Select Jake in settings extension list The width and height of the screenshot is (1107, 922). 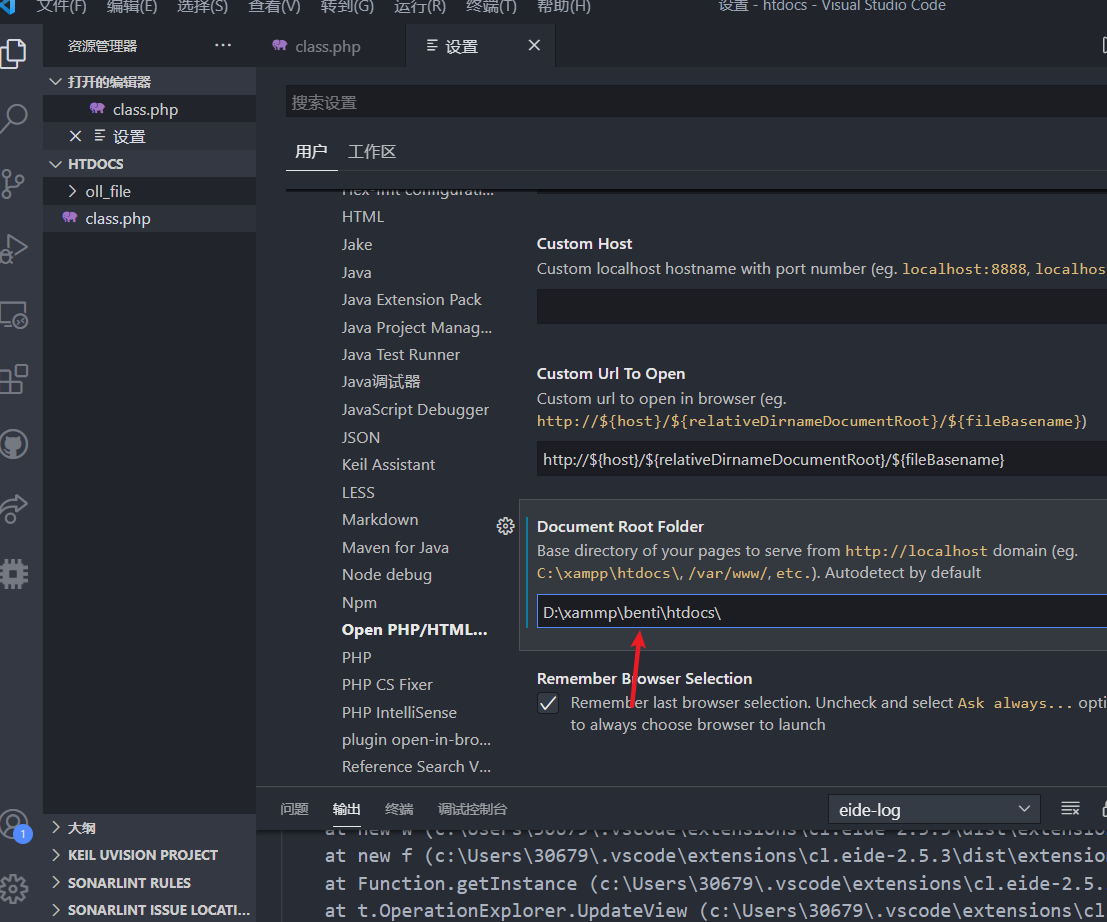357,244
